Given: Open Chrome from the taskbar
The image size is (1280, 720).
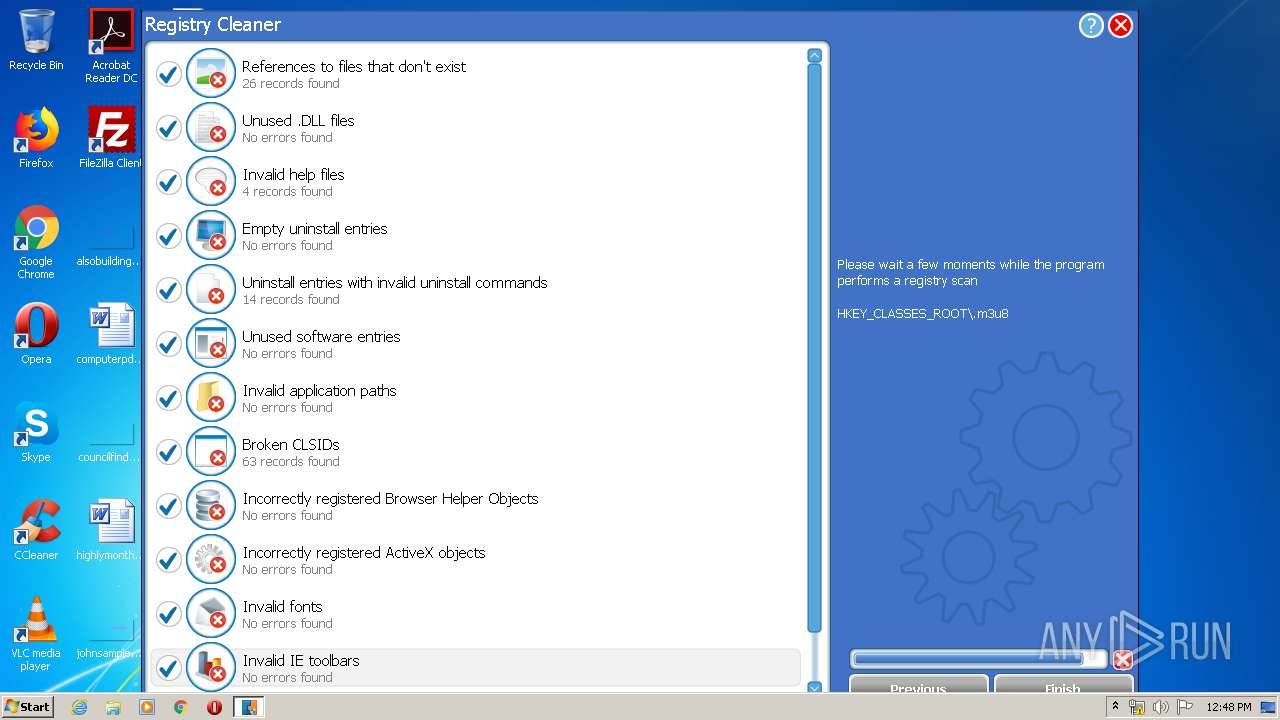Looking at the screenshot, I should pos(180,707).
